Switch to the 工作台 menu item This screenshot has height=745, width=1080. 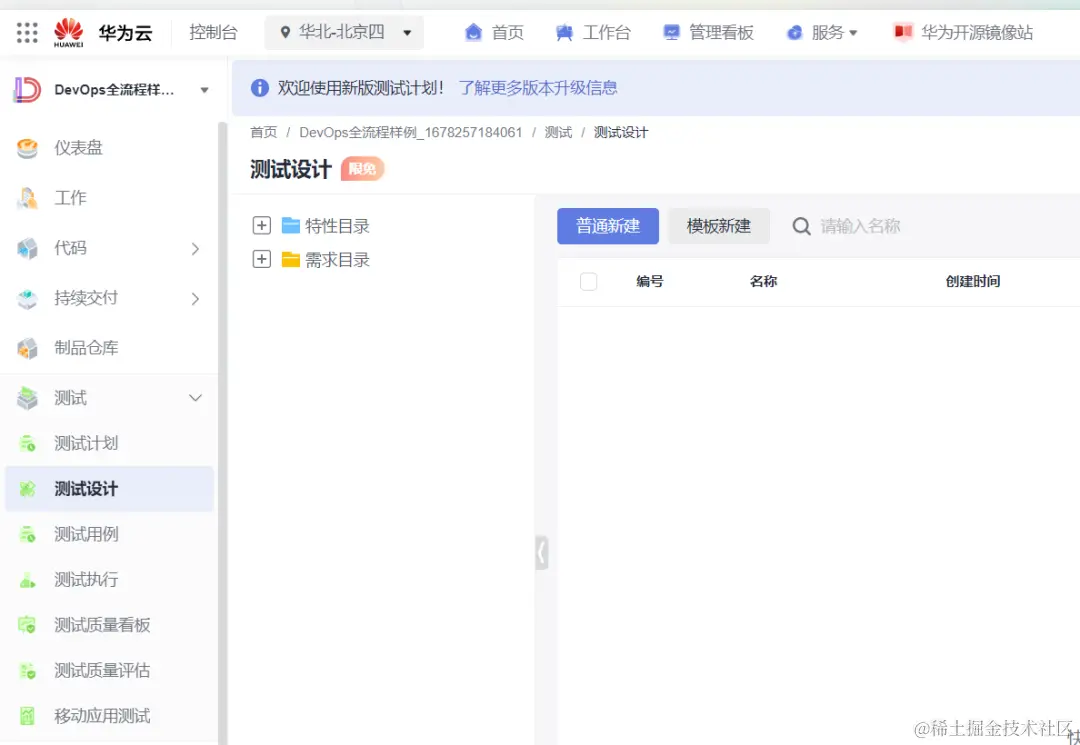point(606,31)
